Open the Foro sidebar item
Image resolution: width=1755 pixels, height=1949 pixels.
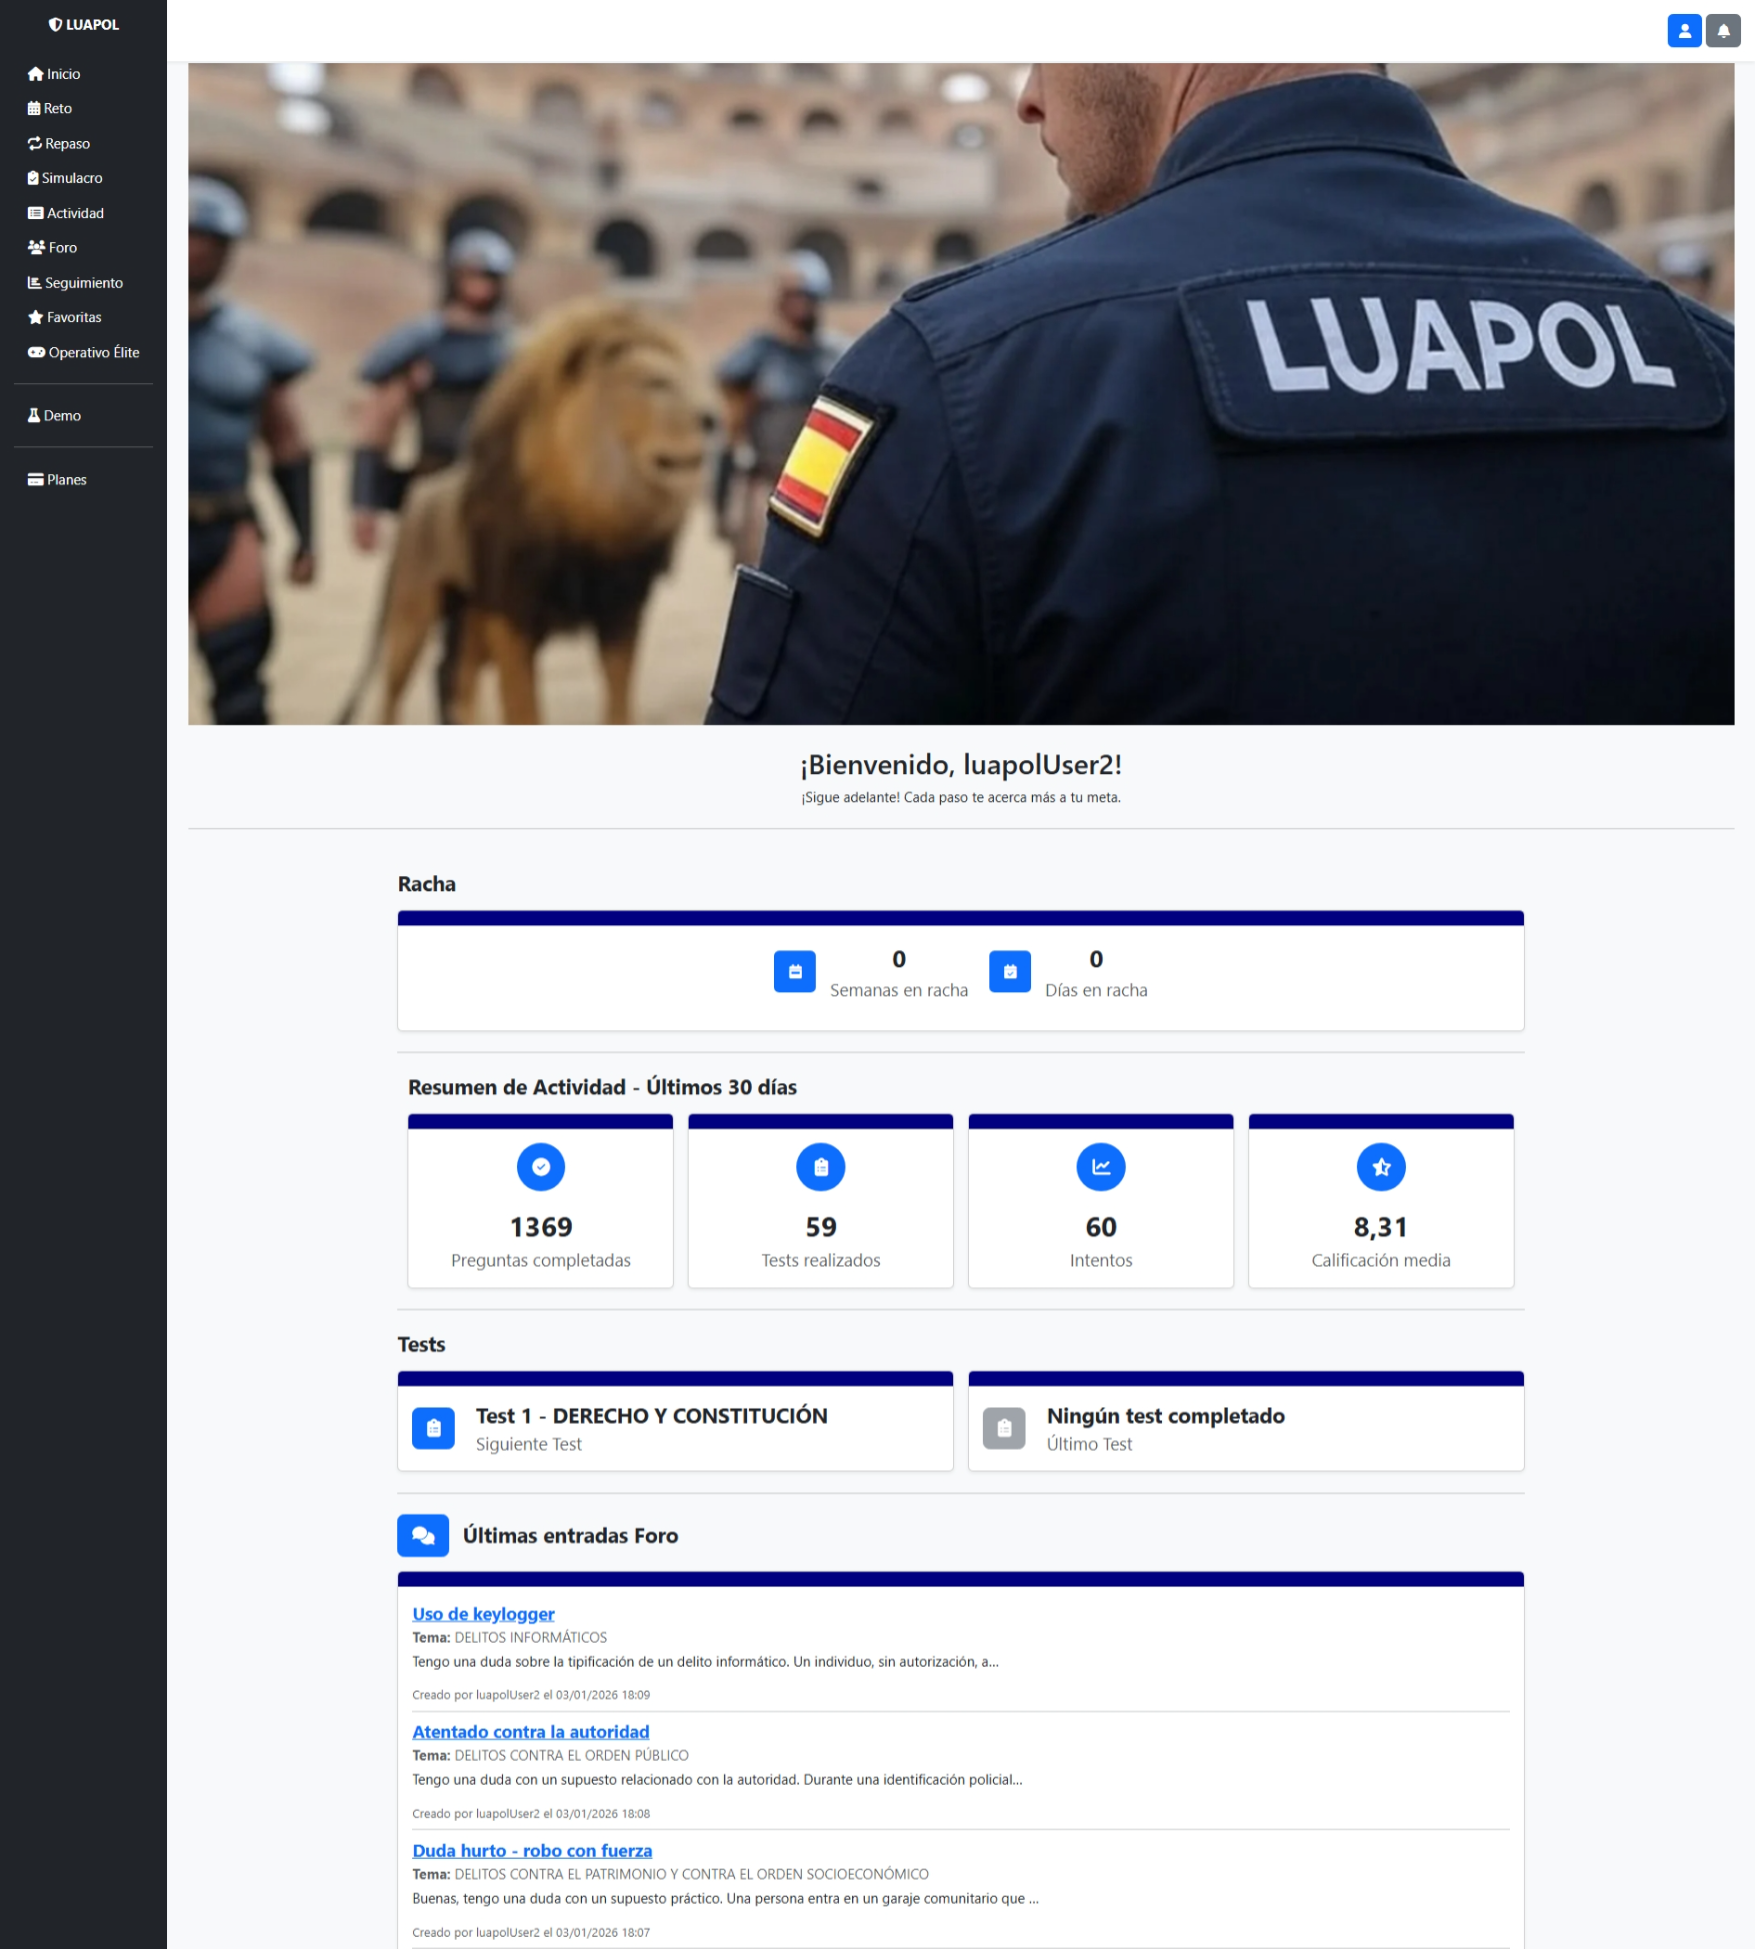52,248
